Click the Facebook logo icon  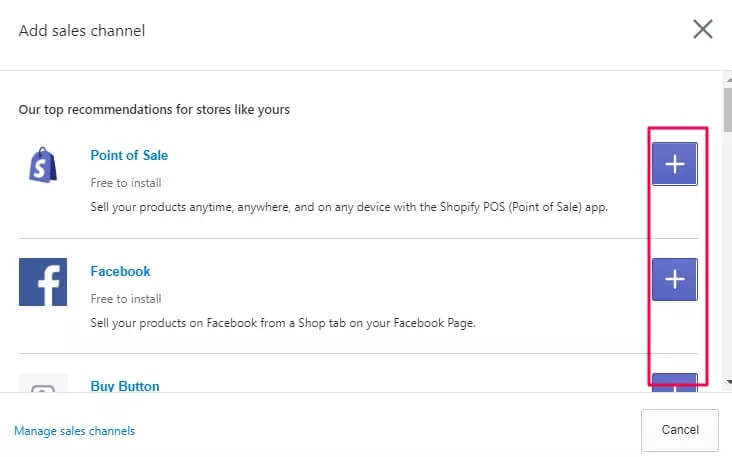[x=43, y=282]
